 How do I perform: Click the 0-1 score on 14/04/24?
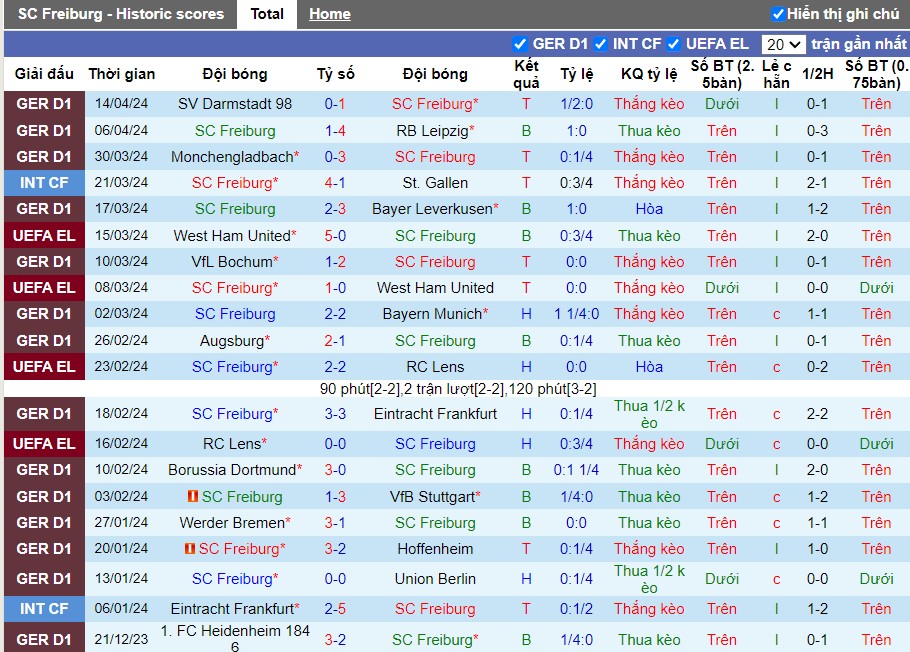pos(335,104)
